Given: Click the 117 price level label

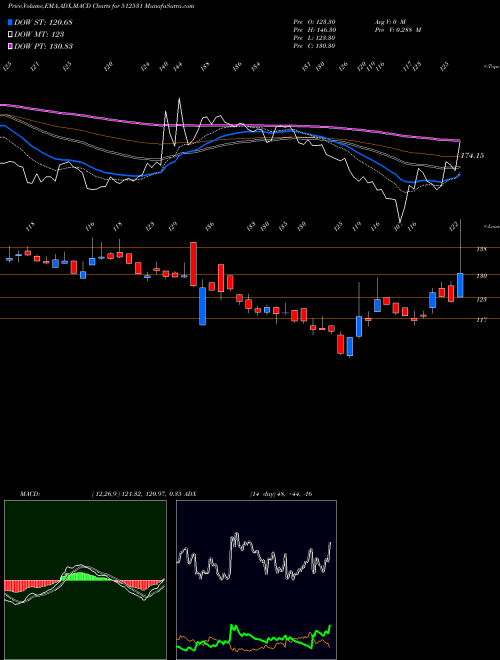Looking at the screenshot, I should click(481, 320).
